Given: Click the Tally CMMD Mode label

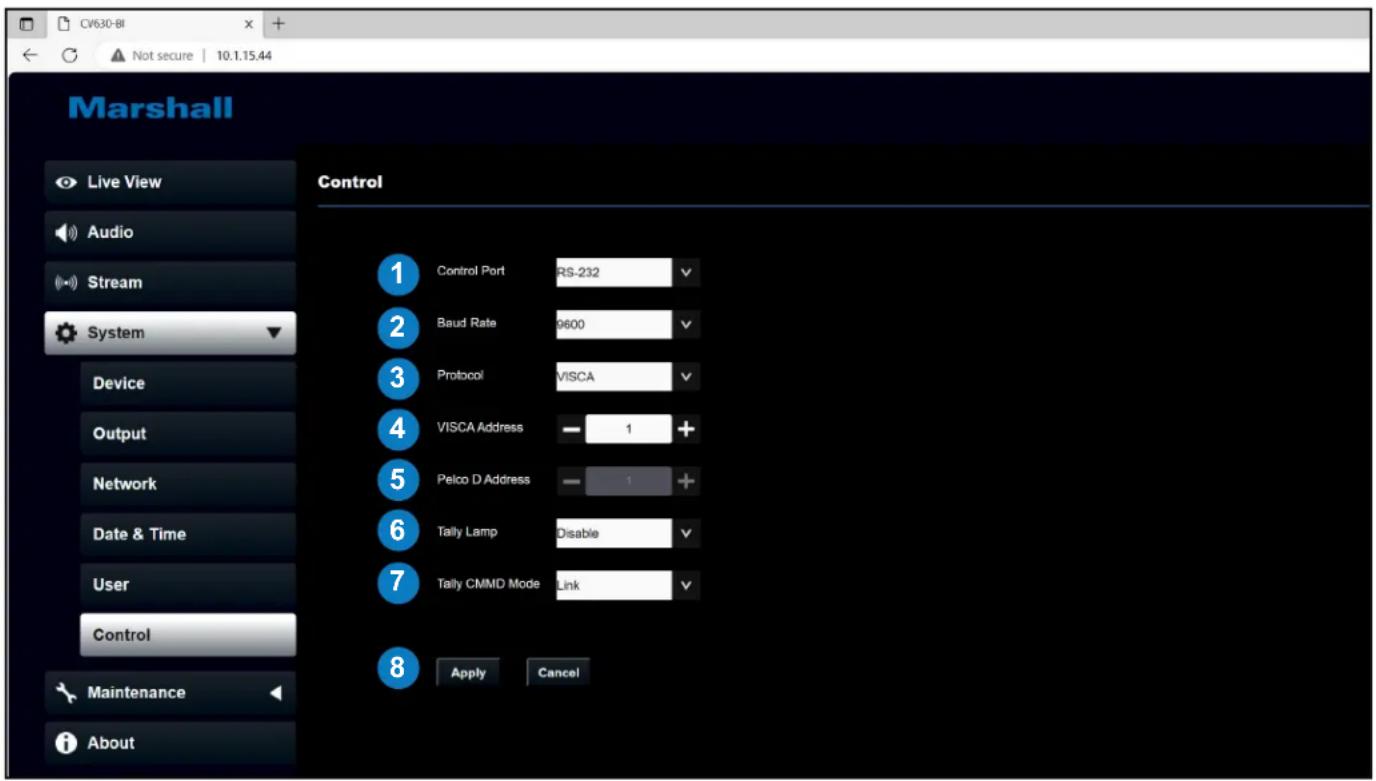Looking at the screenshot, I should tap(488, 584).
